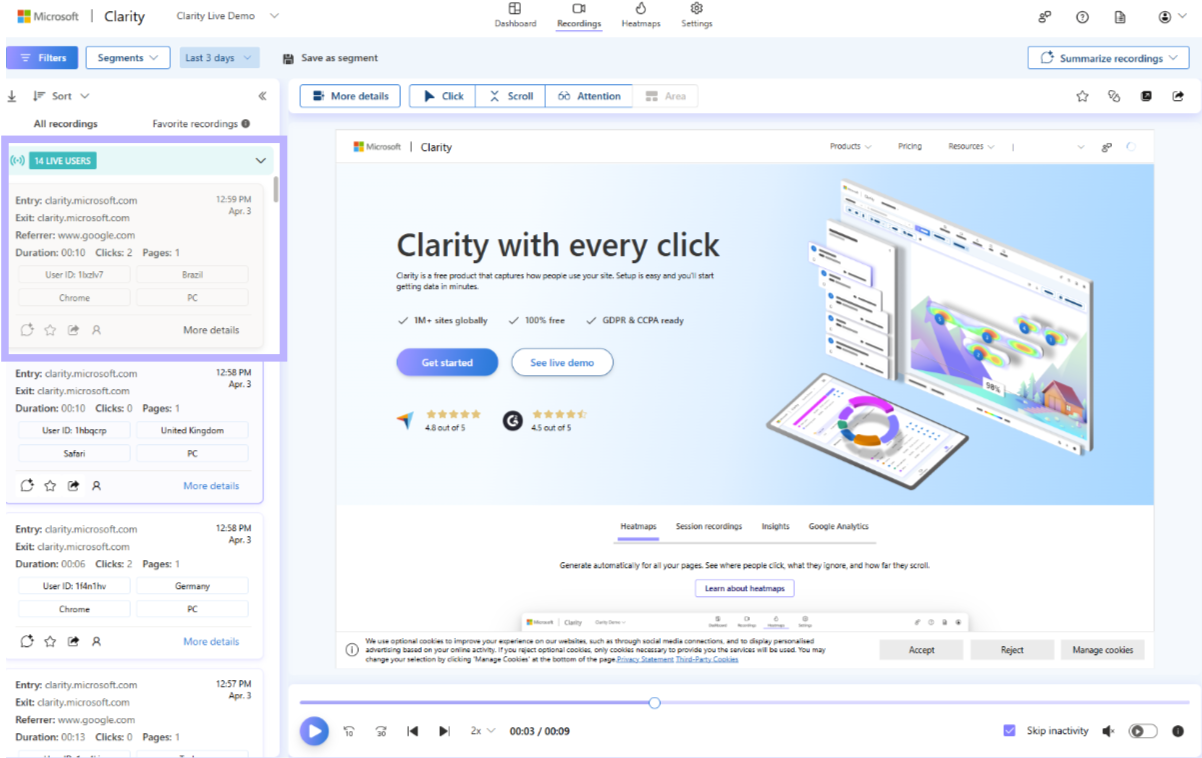Open the player info icon
This screenshot has height=758, width=1202.
[1178, 731]
